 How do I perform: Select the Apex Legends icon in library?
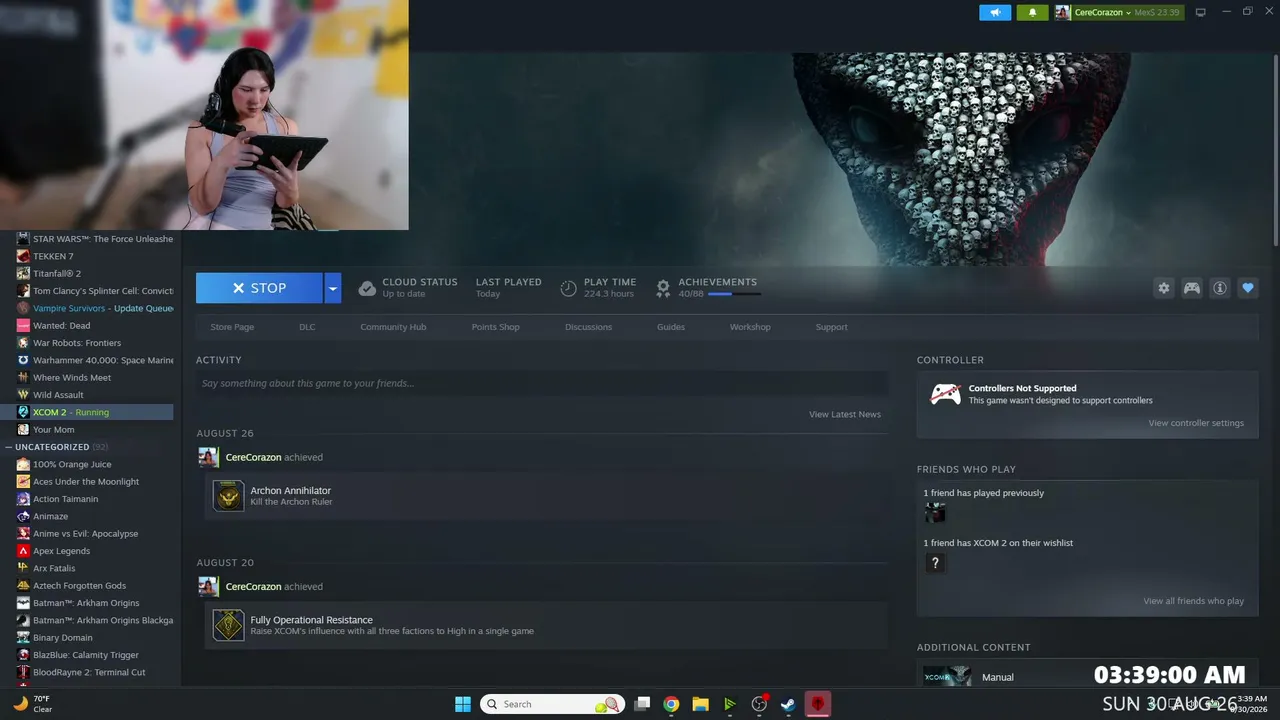click(x=23, y=551)
